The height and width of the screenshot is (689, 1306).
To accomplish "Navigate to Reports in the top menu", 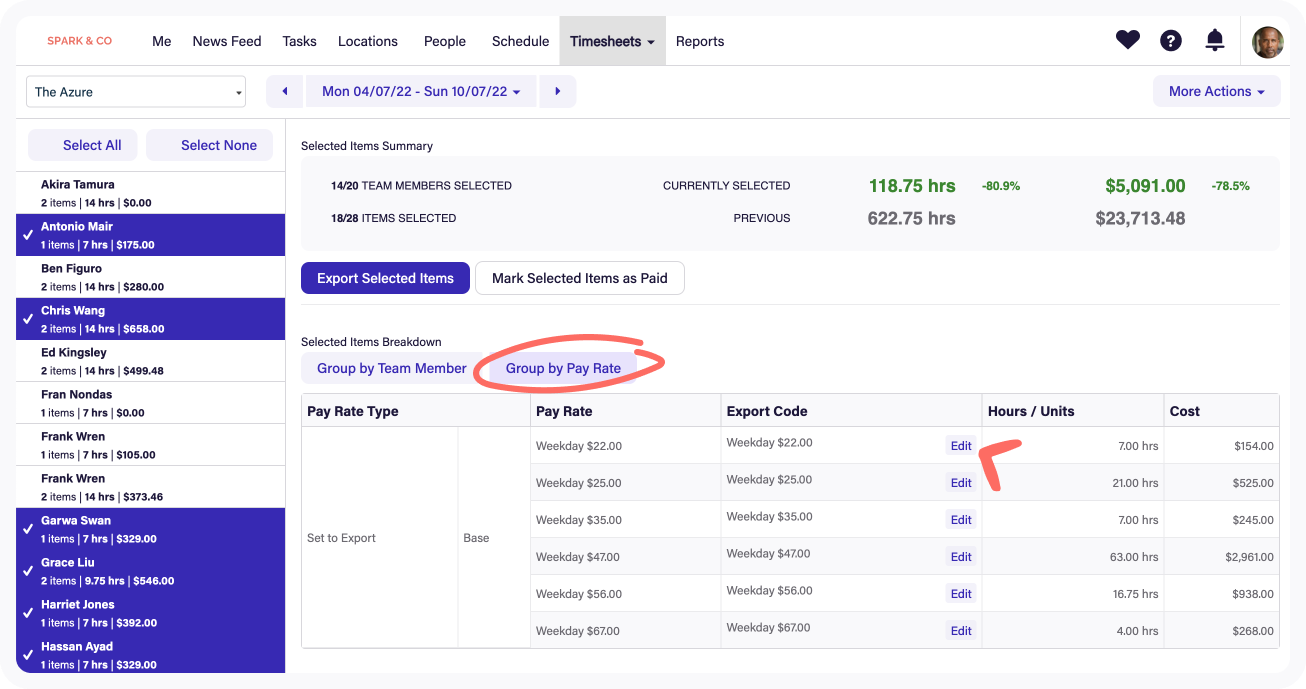I will [x=700, y=41].
